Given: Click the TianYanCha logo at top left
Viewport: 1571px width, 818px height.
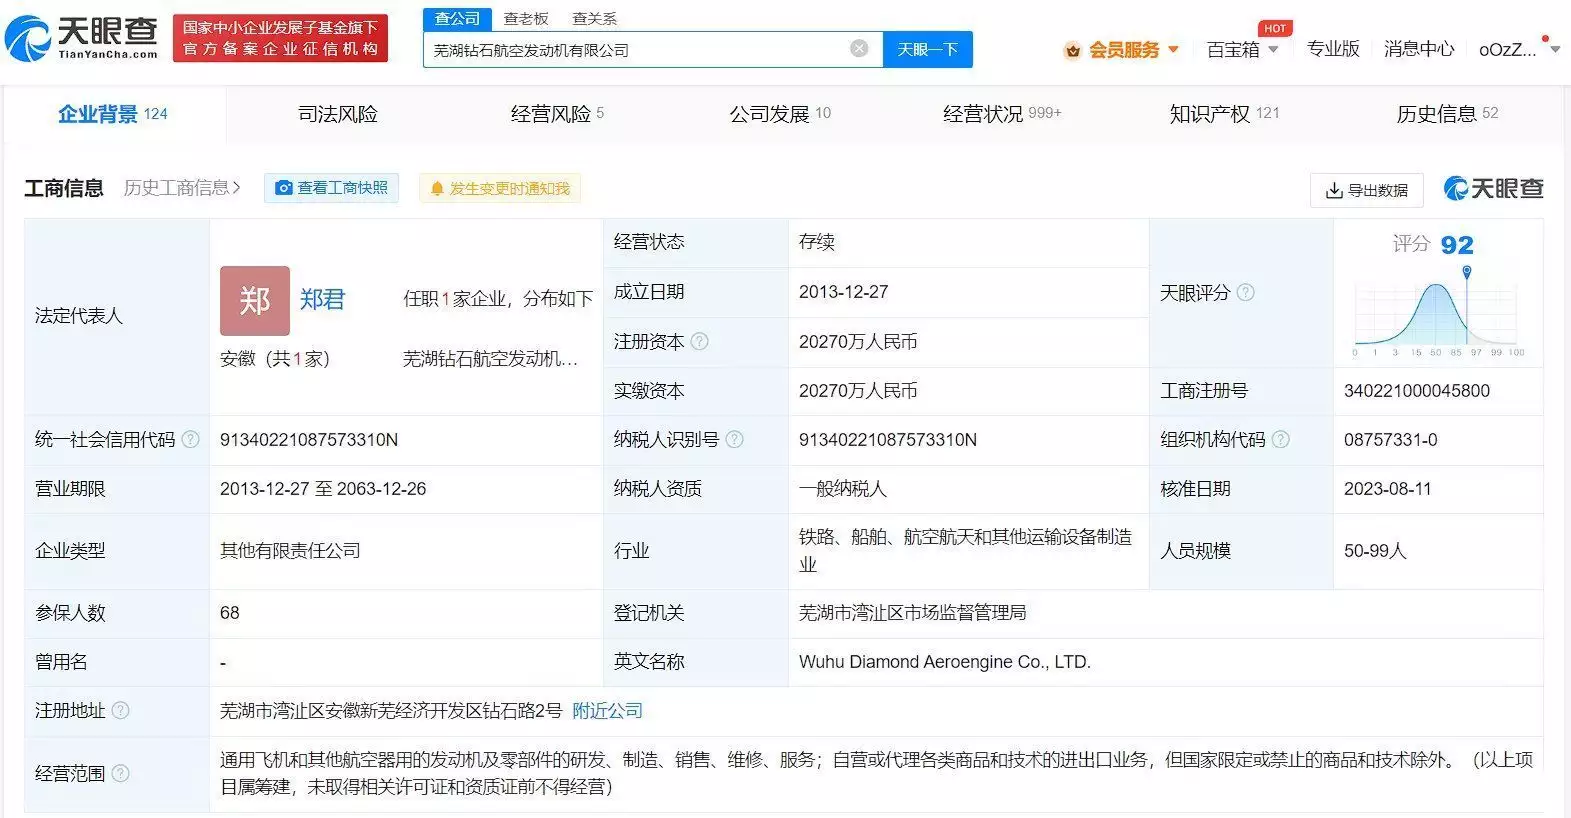Looking at the screenshot, I should [x=82, y=38].
